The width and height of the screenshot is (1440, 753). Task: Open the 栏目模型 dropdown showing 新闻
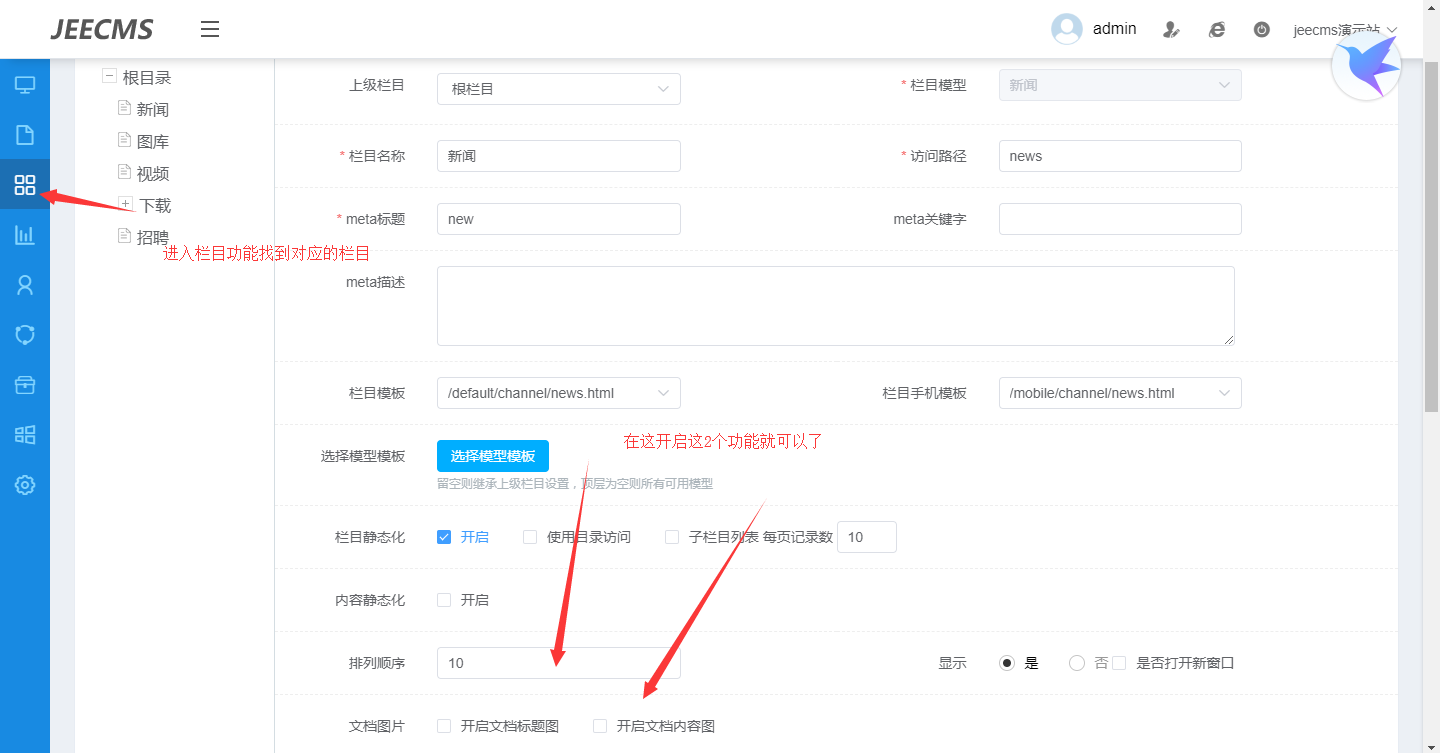[x=1120, y=85]
